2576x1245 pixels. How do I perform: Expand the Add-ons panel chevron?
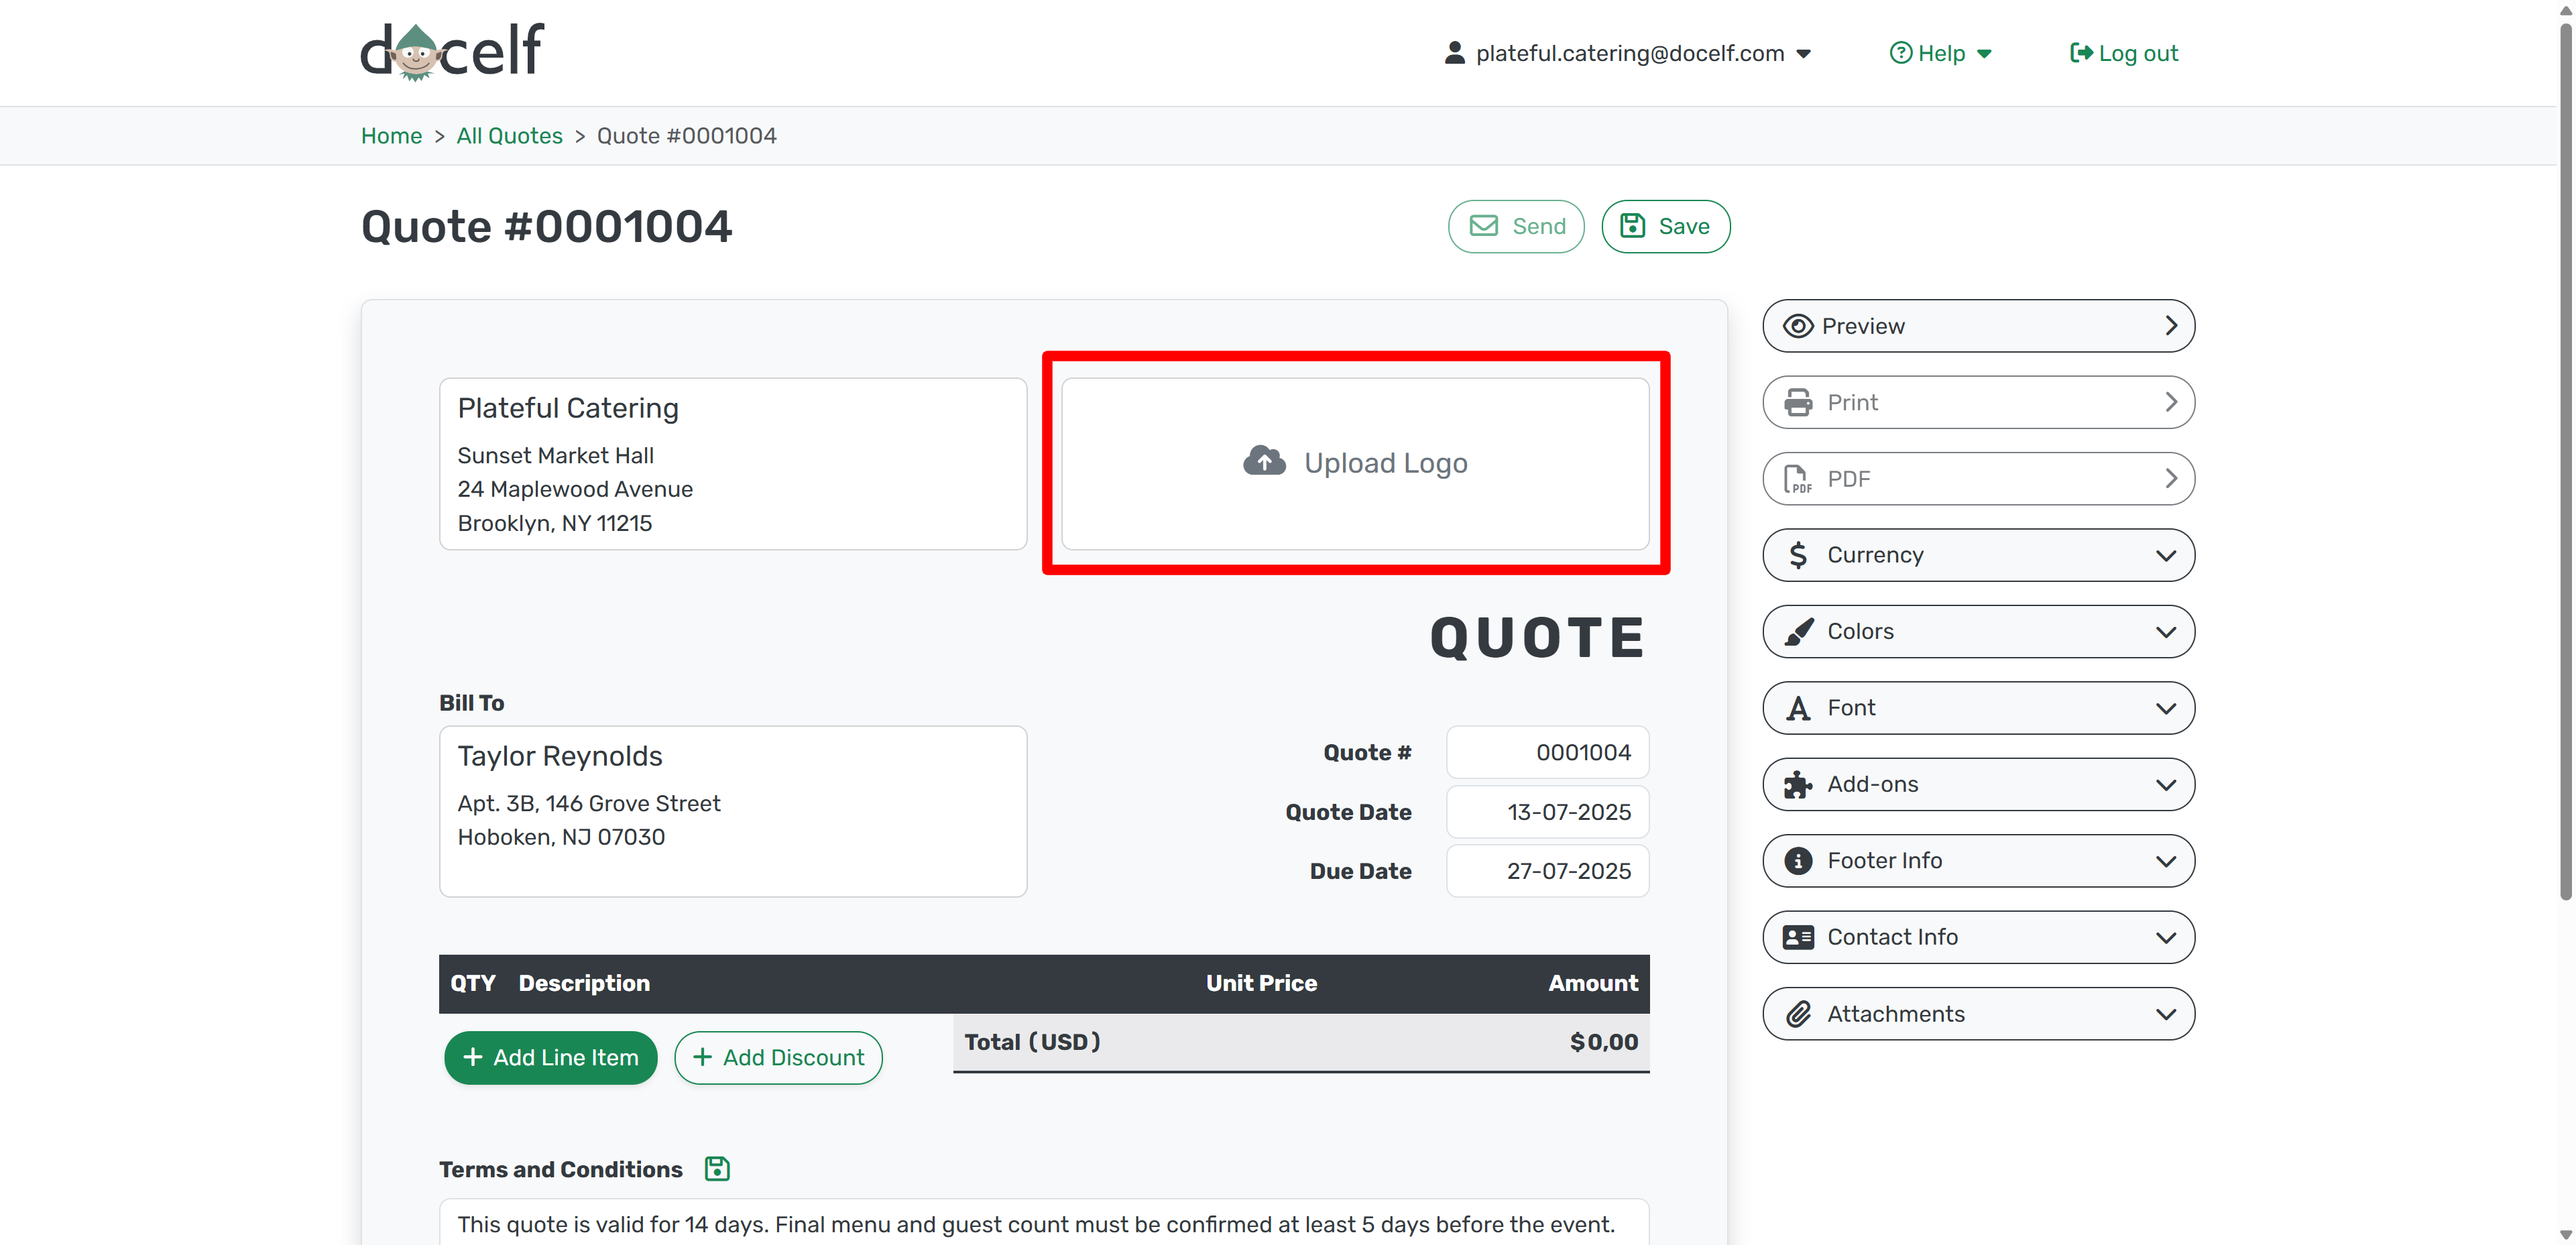point(2165,785)
